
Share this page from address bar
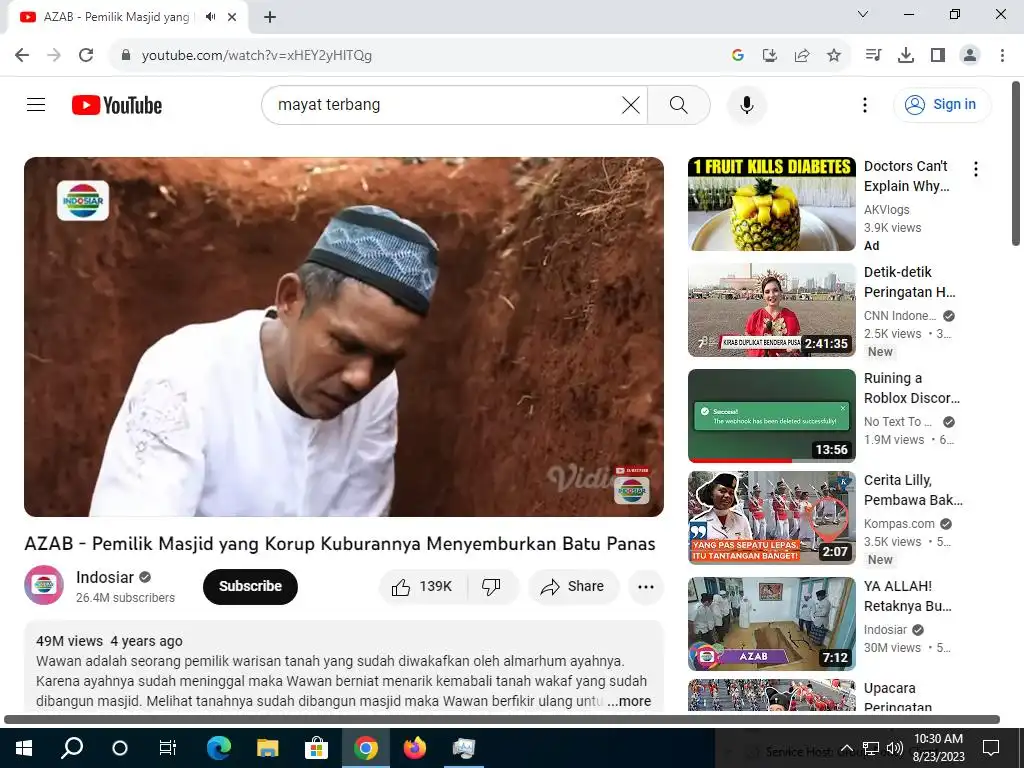802,55
